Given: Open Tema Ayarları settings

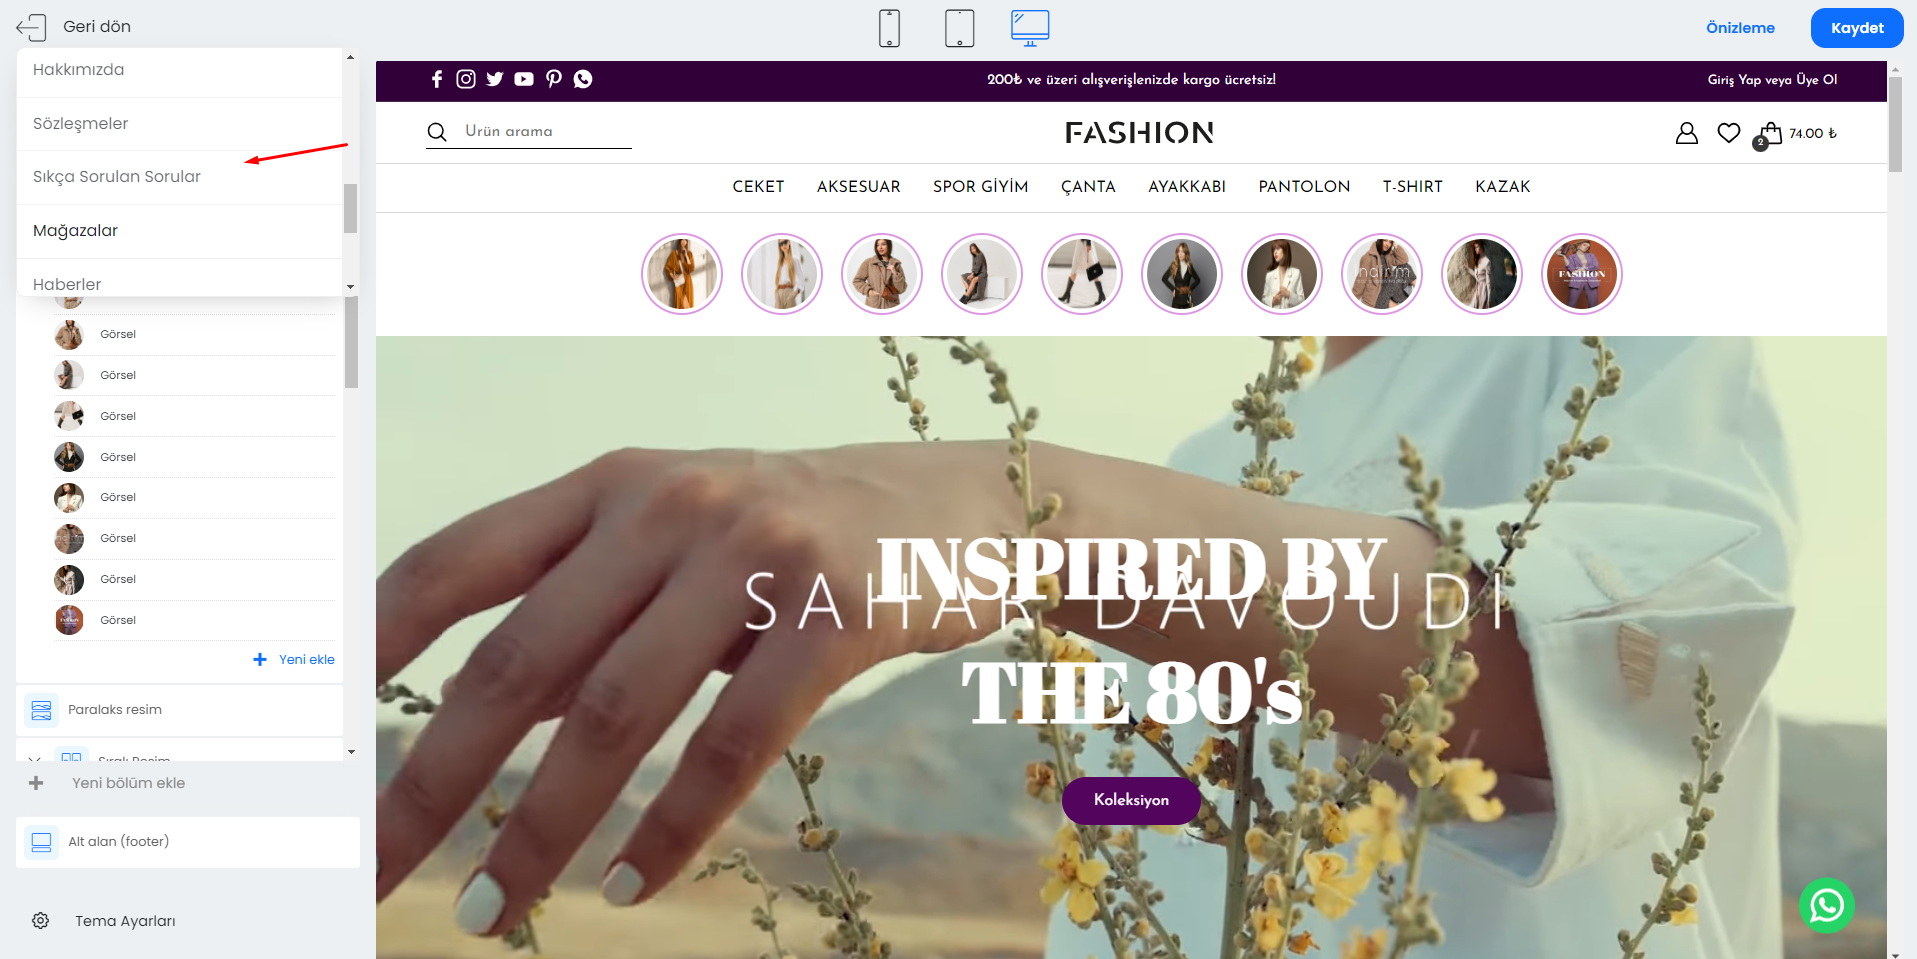Looking at the screenshot, I should [125, 921].
